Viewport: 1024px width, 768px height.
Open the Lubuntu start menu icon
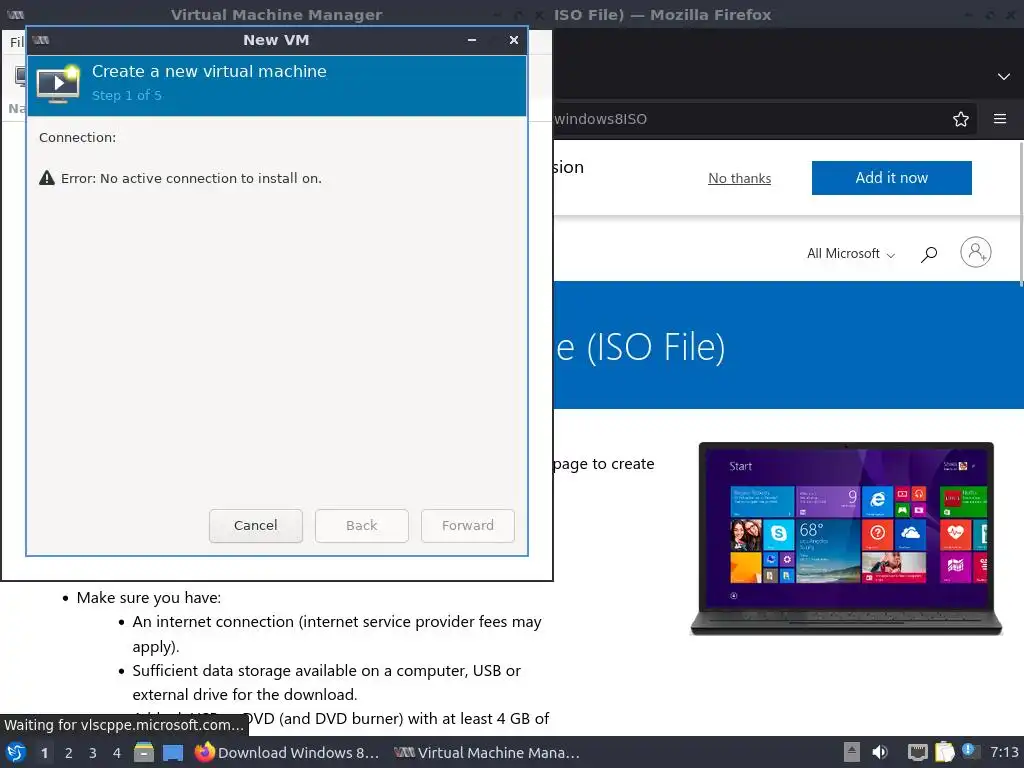(x=16, y=752)
